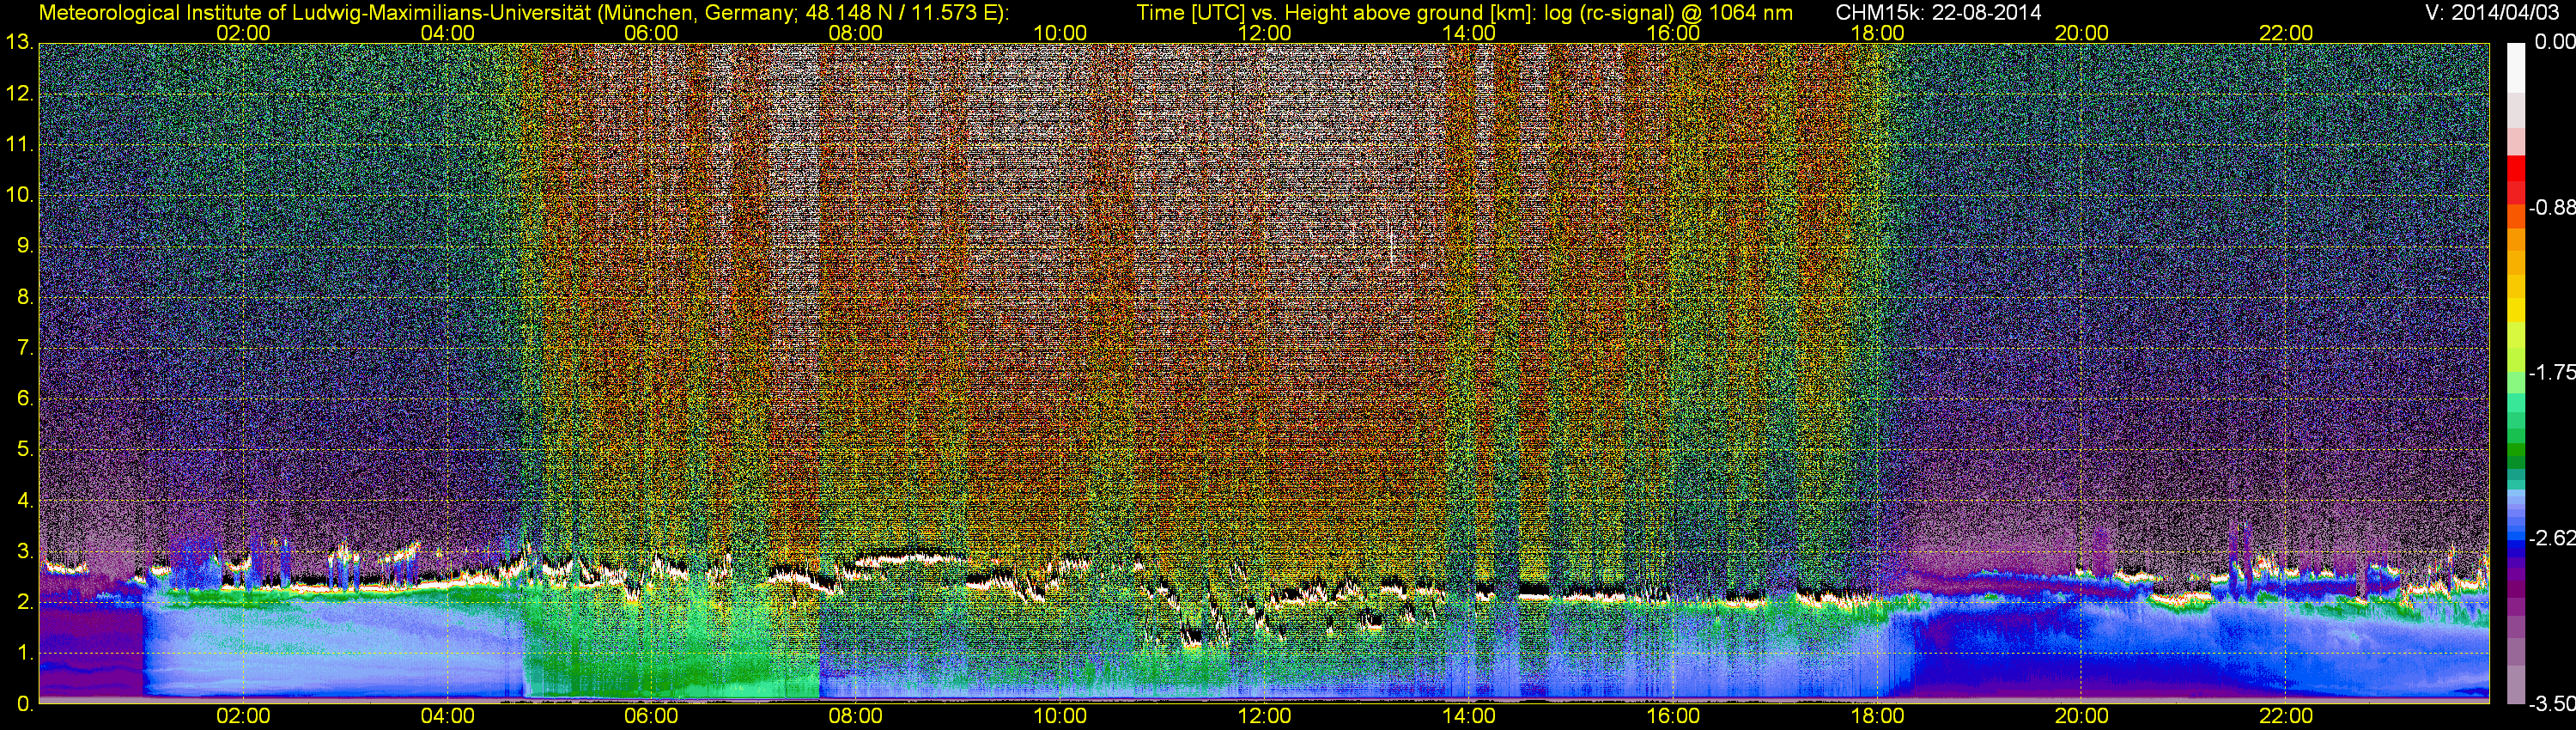Click "06:00" on the top time axis
The height and width of the screenshot is (730, 2576).
(x=651, y=33)
